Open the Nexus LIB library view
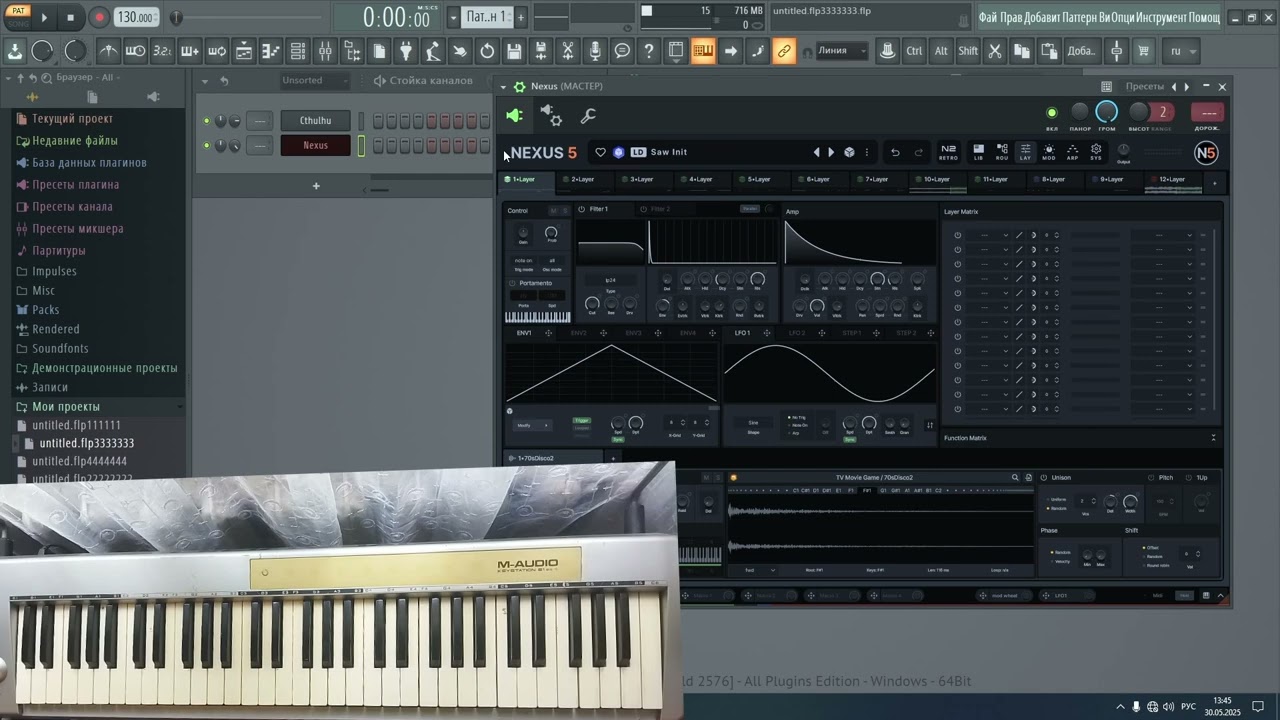The image size is (1280, 720). click(978, 152)
